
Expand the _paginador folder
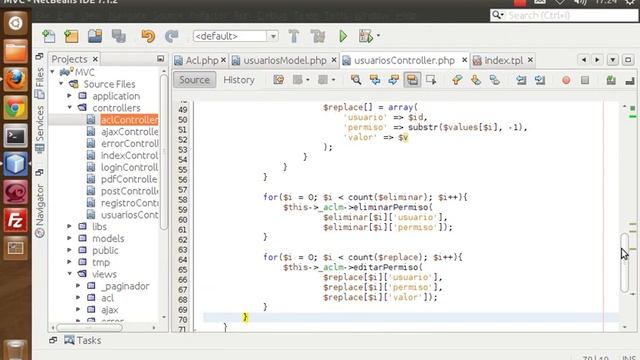pyautogui.click(x=78, y=286)
